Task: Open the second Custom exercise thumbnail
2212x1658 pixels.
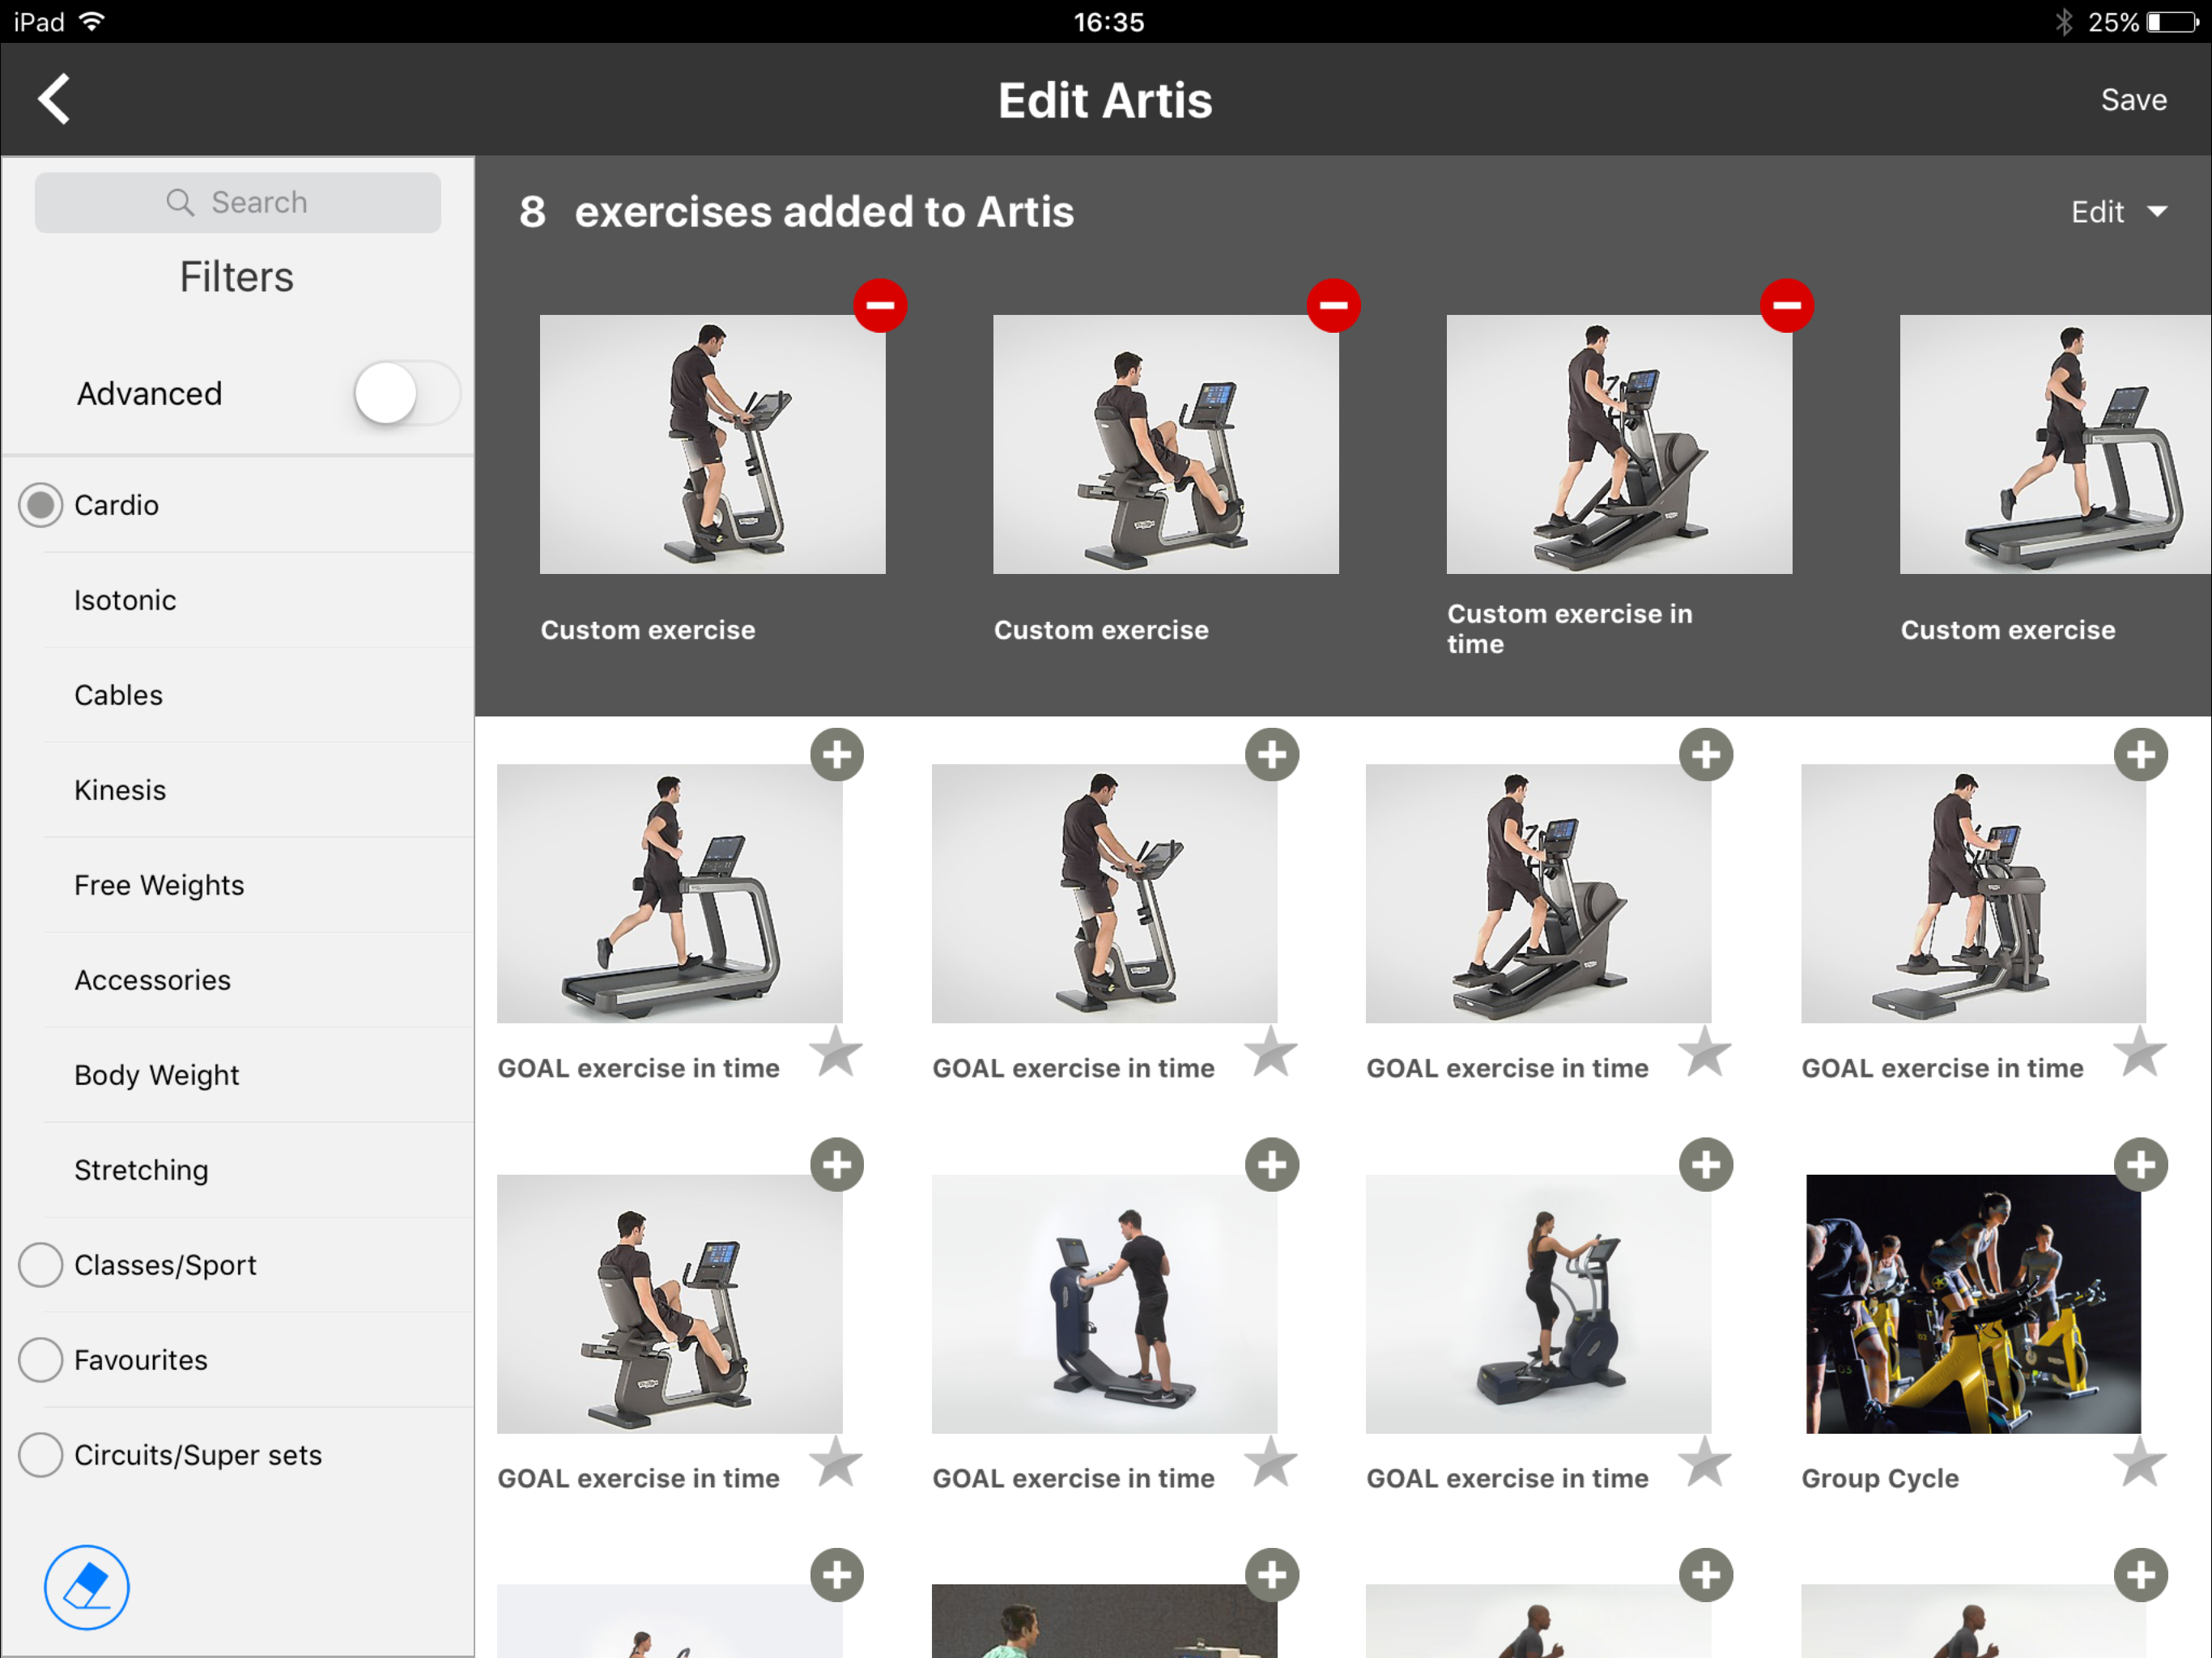Action: click(1165, 445)
